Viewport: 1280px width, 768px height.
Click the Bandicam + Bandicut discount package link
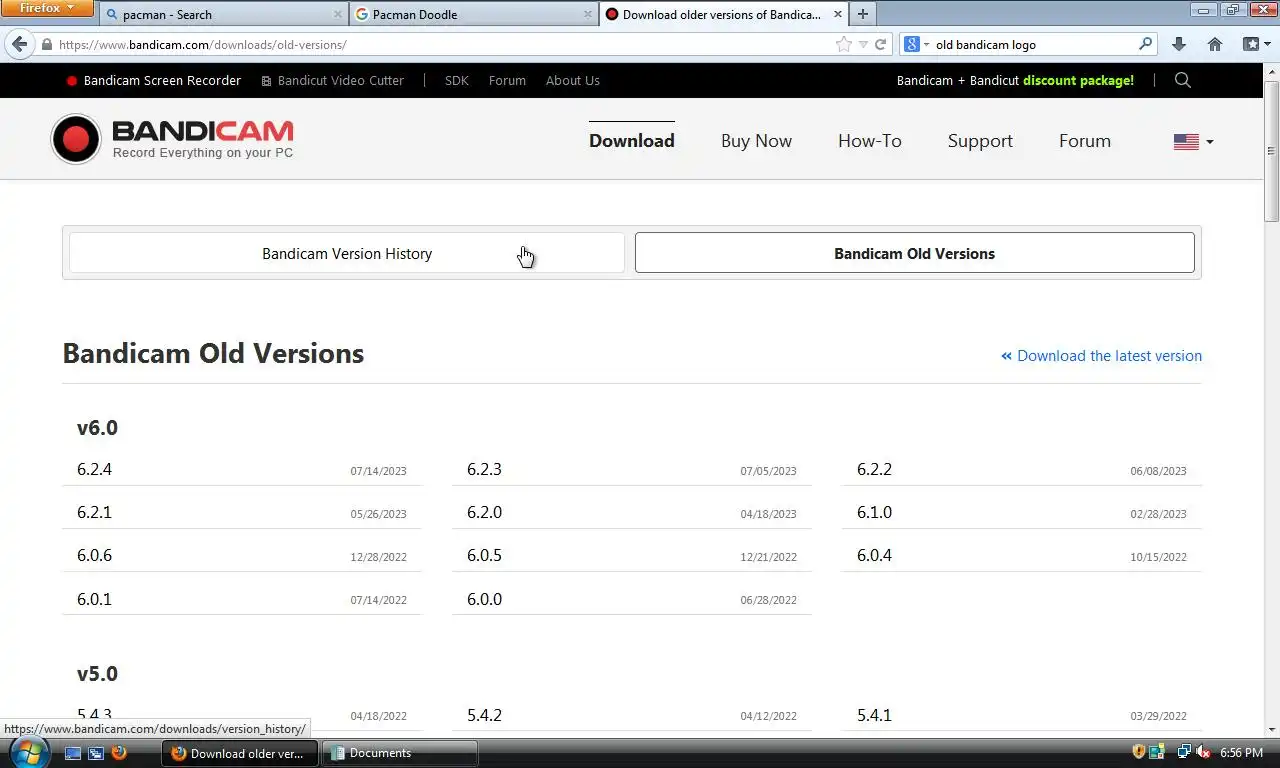point(1015,81)
